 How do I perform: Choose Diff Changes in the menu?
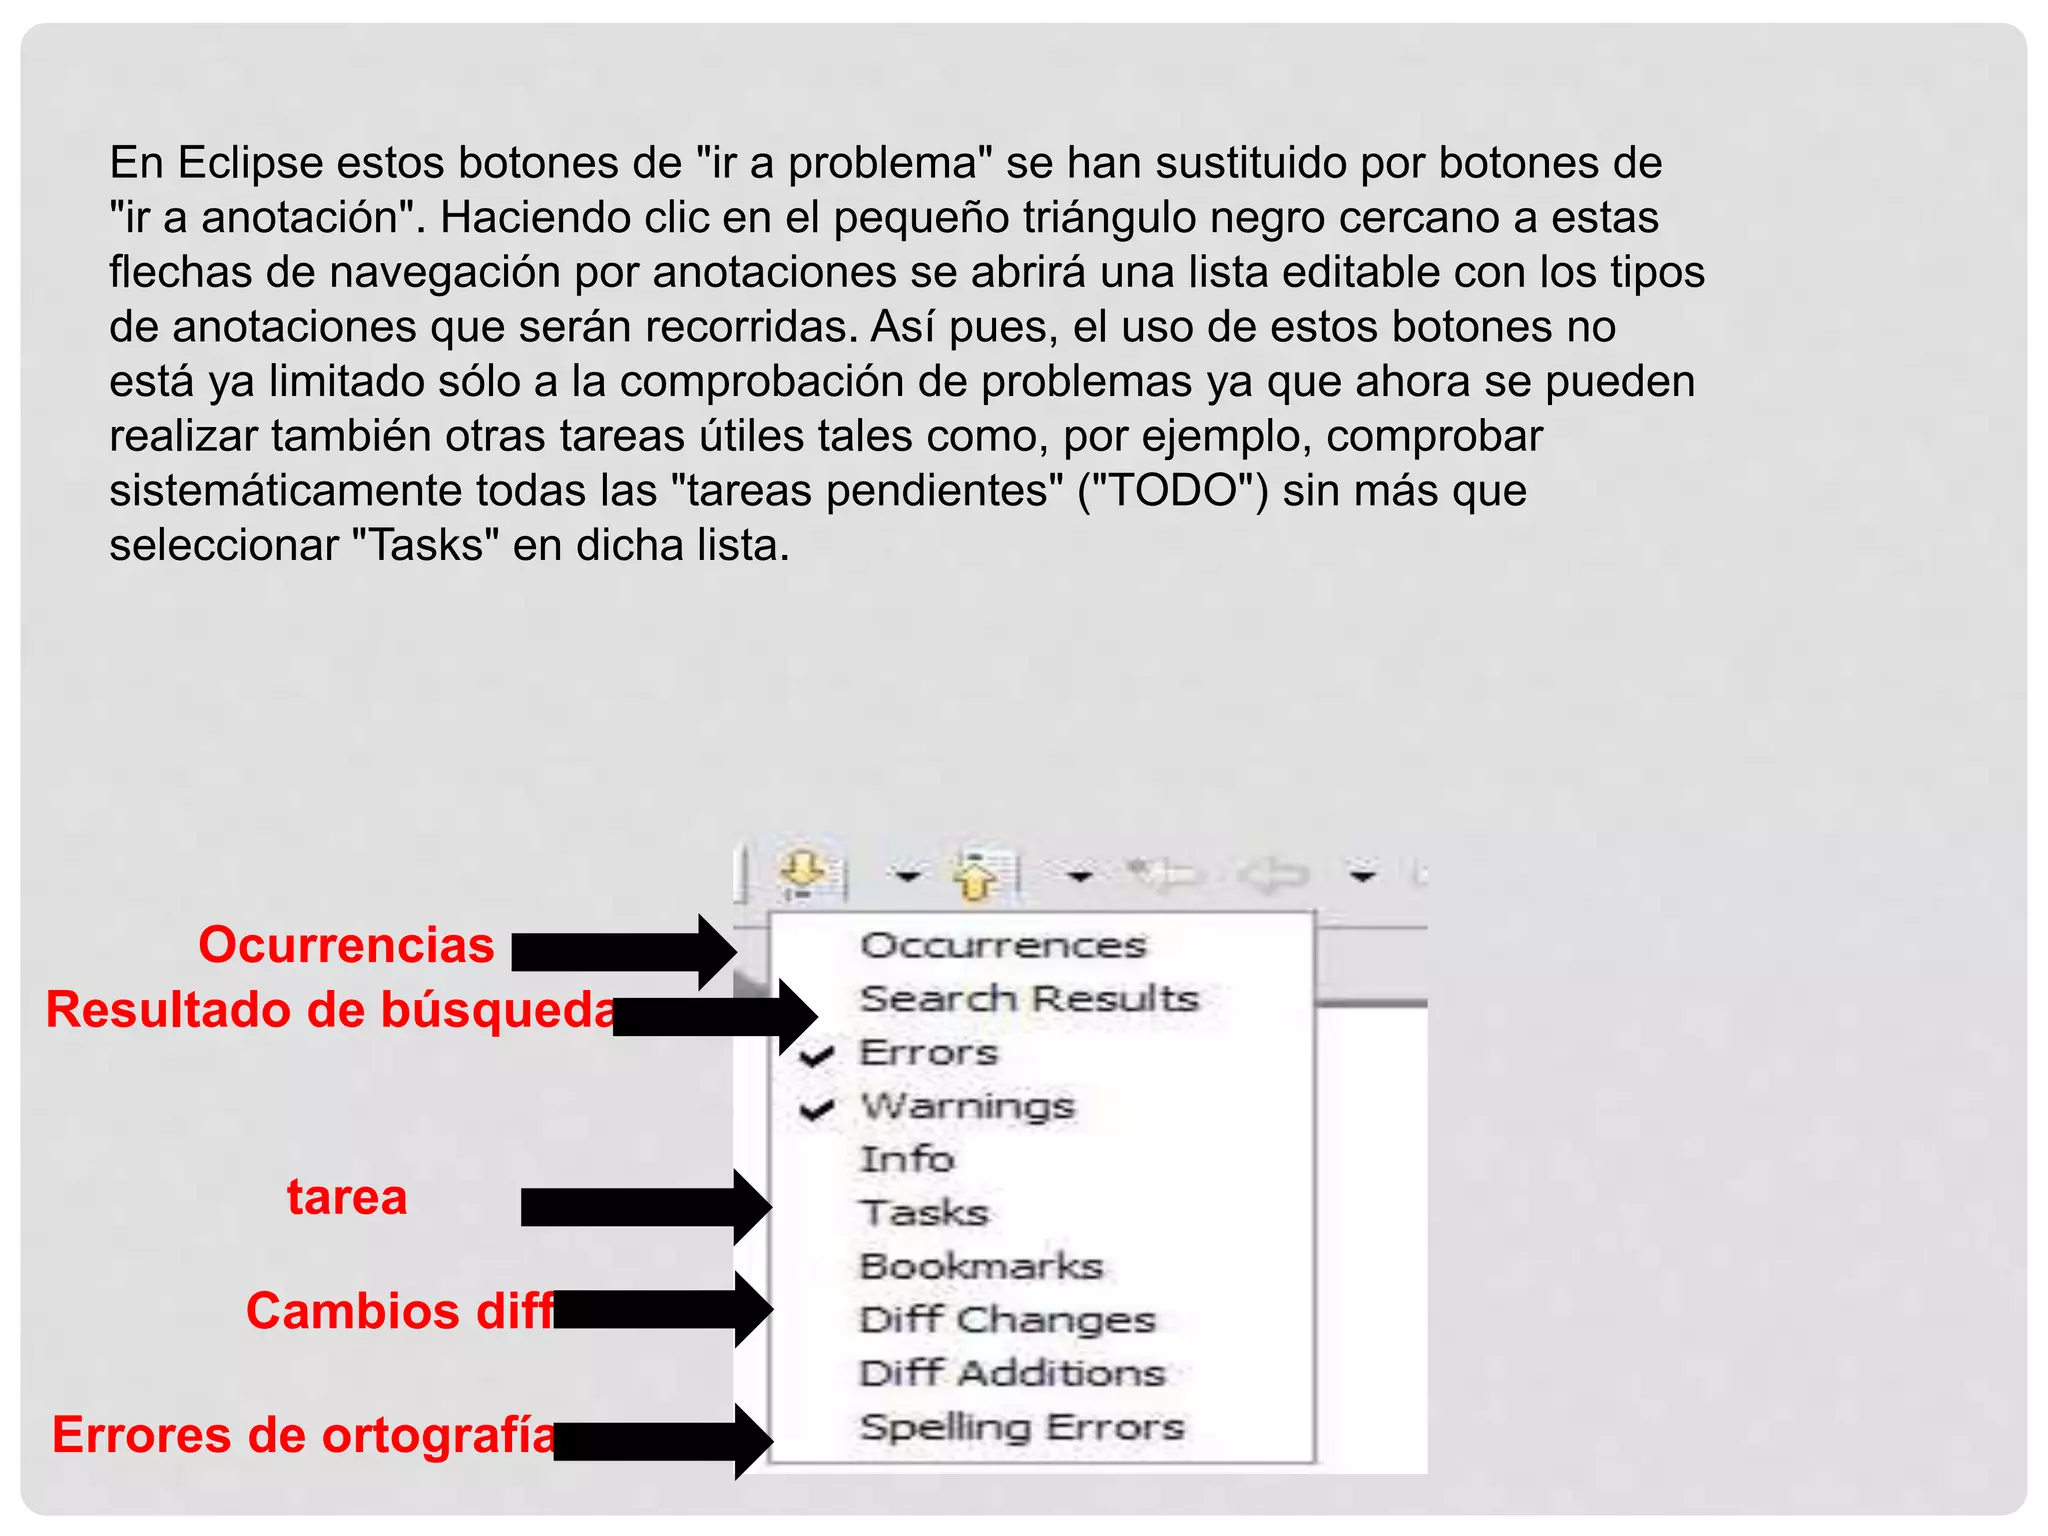click(x=1040, y=1320)
